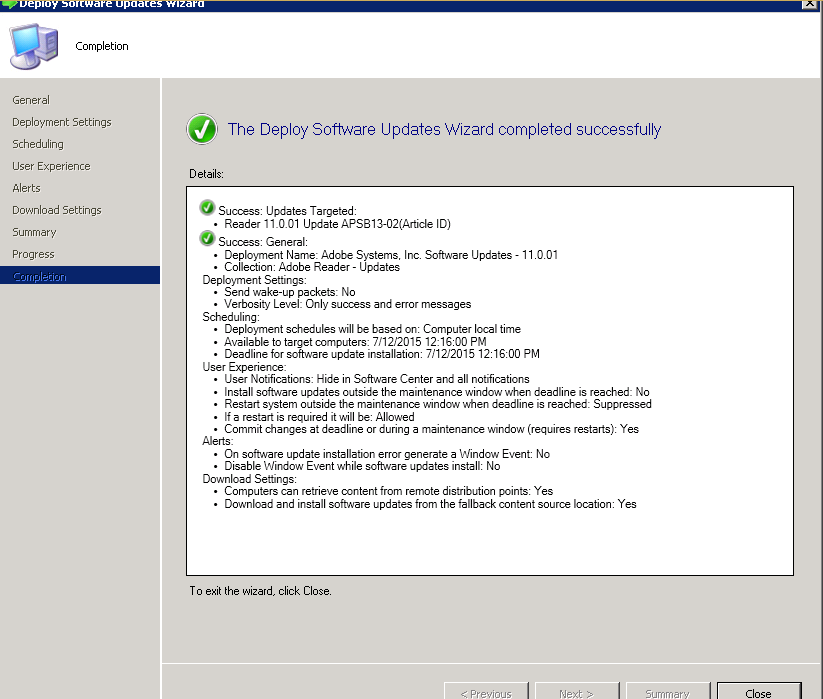This screenshot has height=699, width=823.
Task: Click the wizard computer icon in header
Action: pyautogui.click(x=34, y=46)
